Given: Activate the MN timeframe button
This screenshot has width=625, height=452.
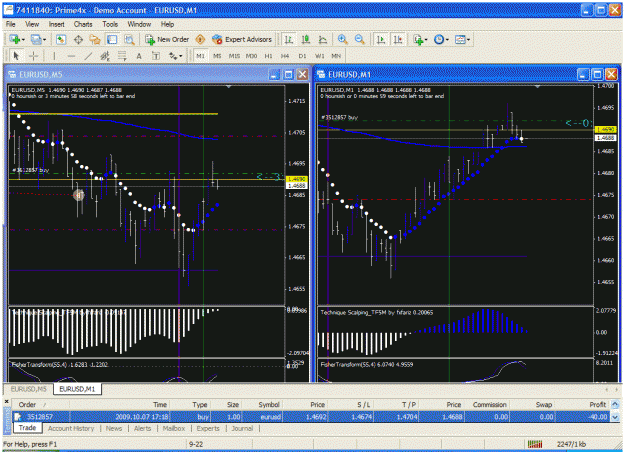Looking at the screenshot, I should [x=336, y=56].
